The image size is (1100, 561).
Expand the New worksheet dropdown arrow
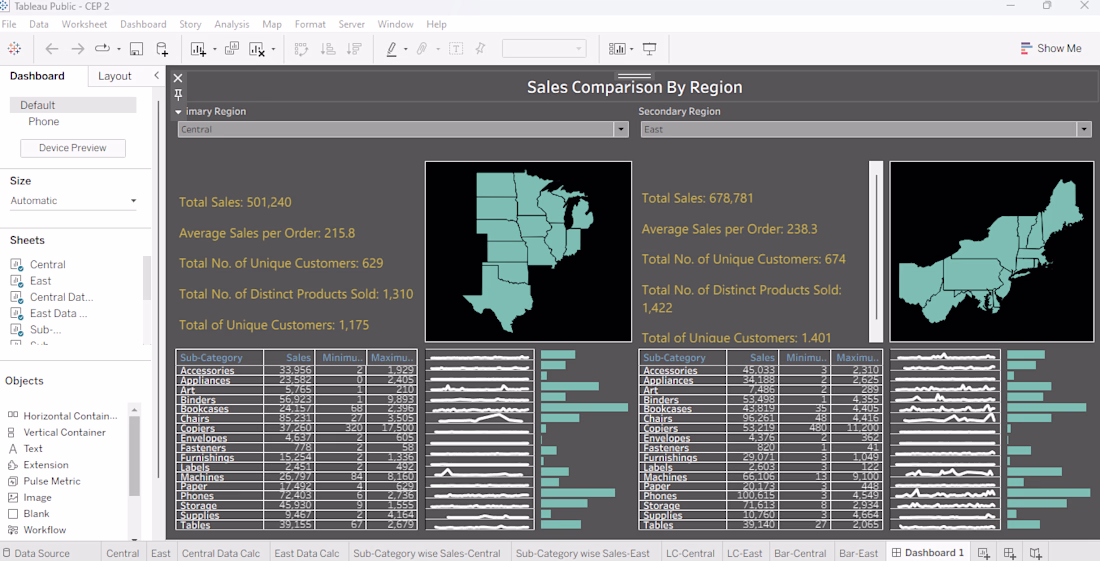coord(215,49)
